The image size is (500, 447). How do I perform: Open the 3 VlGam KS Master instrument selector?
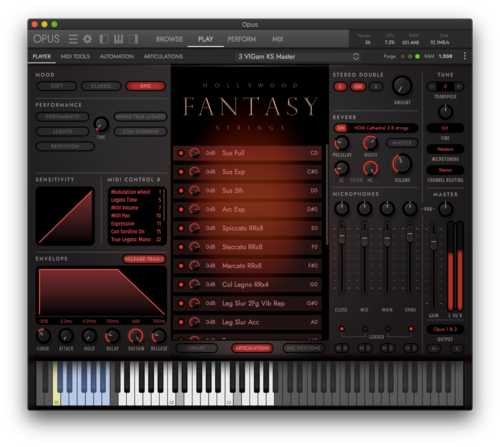298,56
